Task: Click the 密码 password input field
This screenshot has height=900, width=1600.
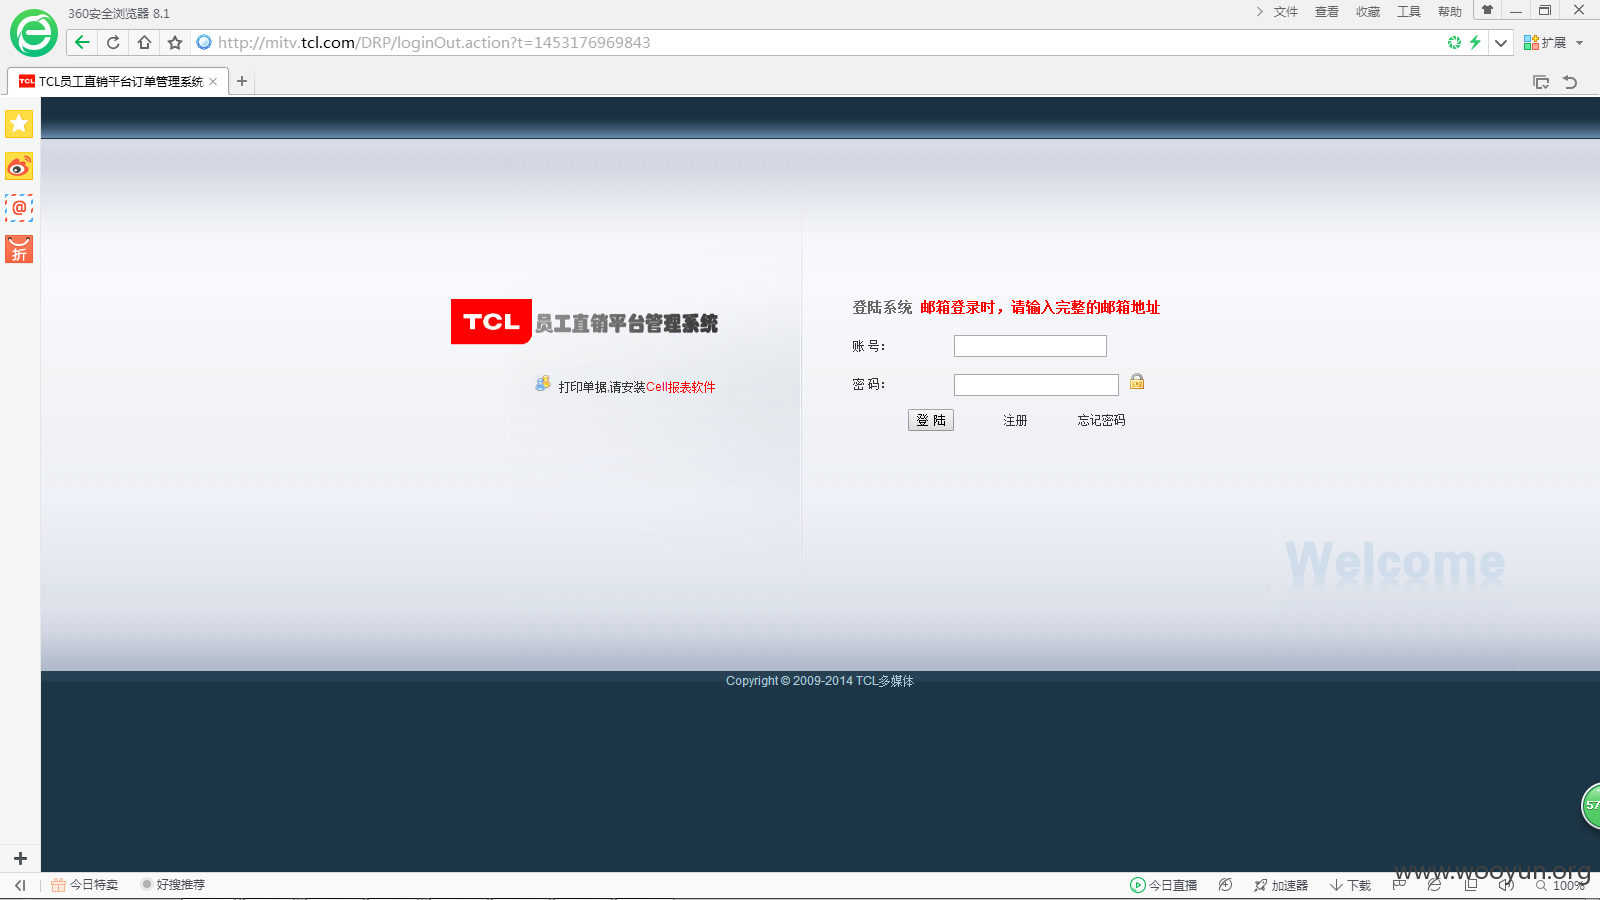Action: pos(1036,385)
